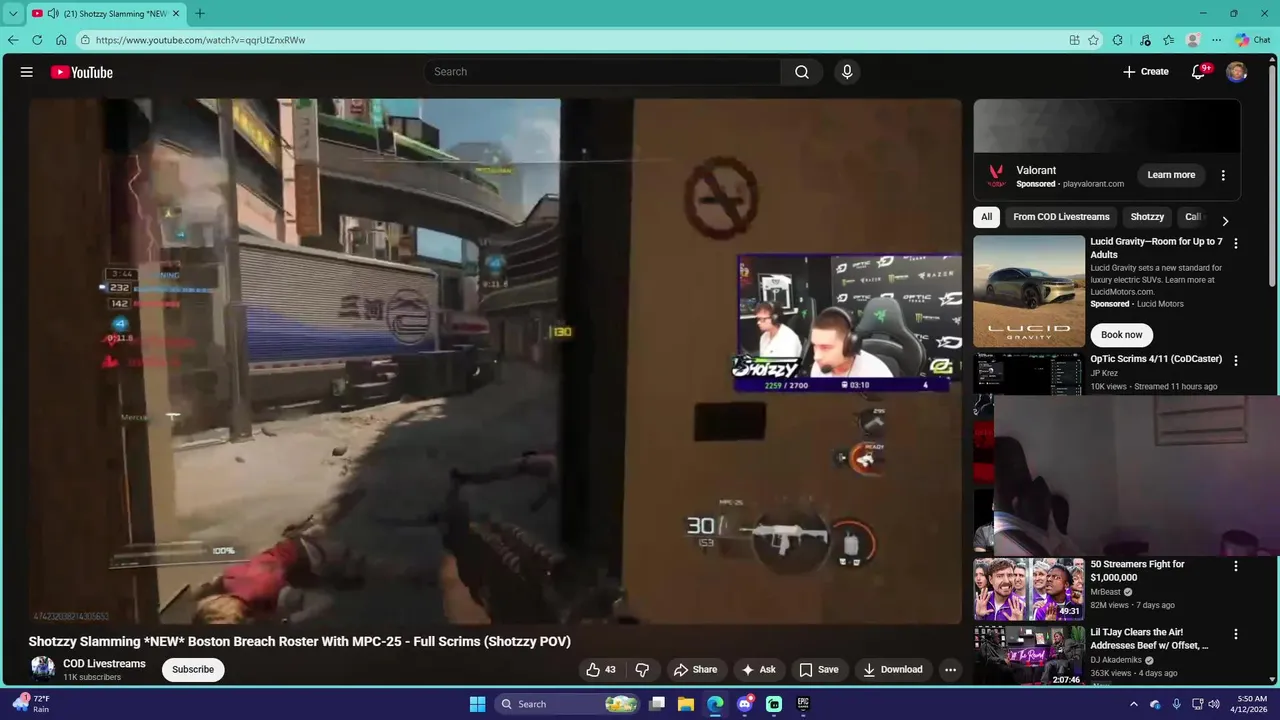This screenshot has height=720, width=1280.
Task: Open options for 50 Streamers video
Action: coord(1236,566)
